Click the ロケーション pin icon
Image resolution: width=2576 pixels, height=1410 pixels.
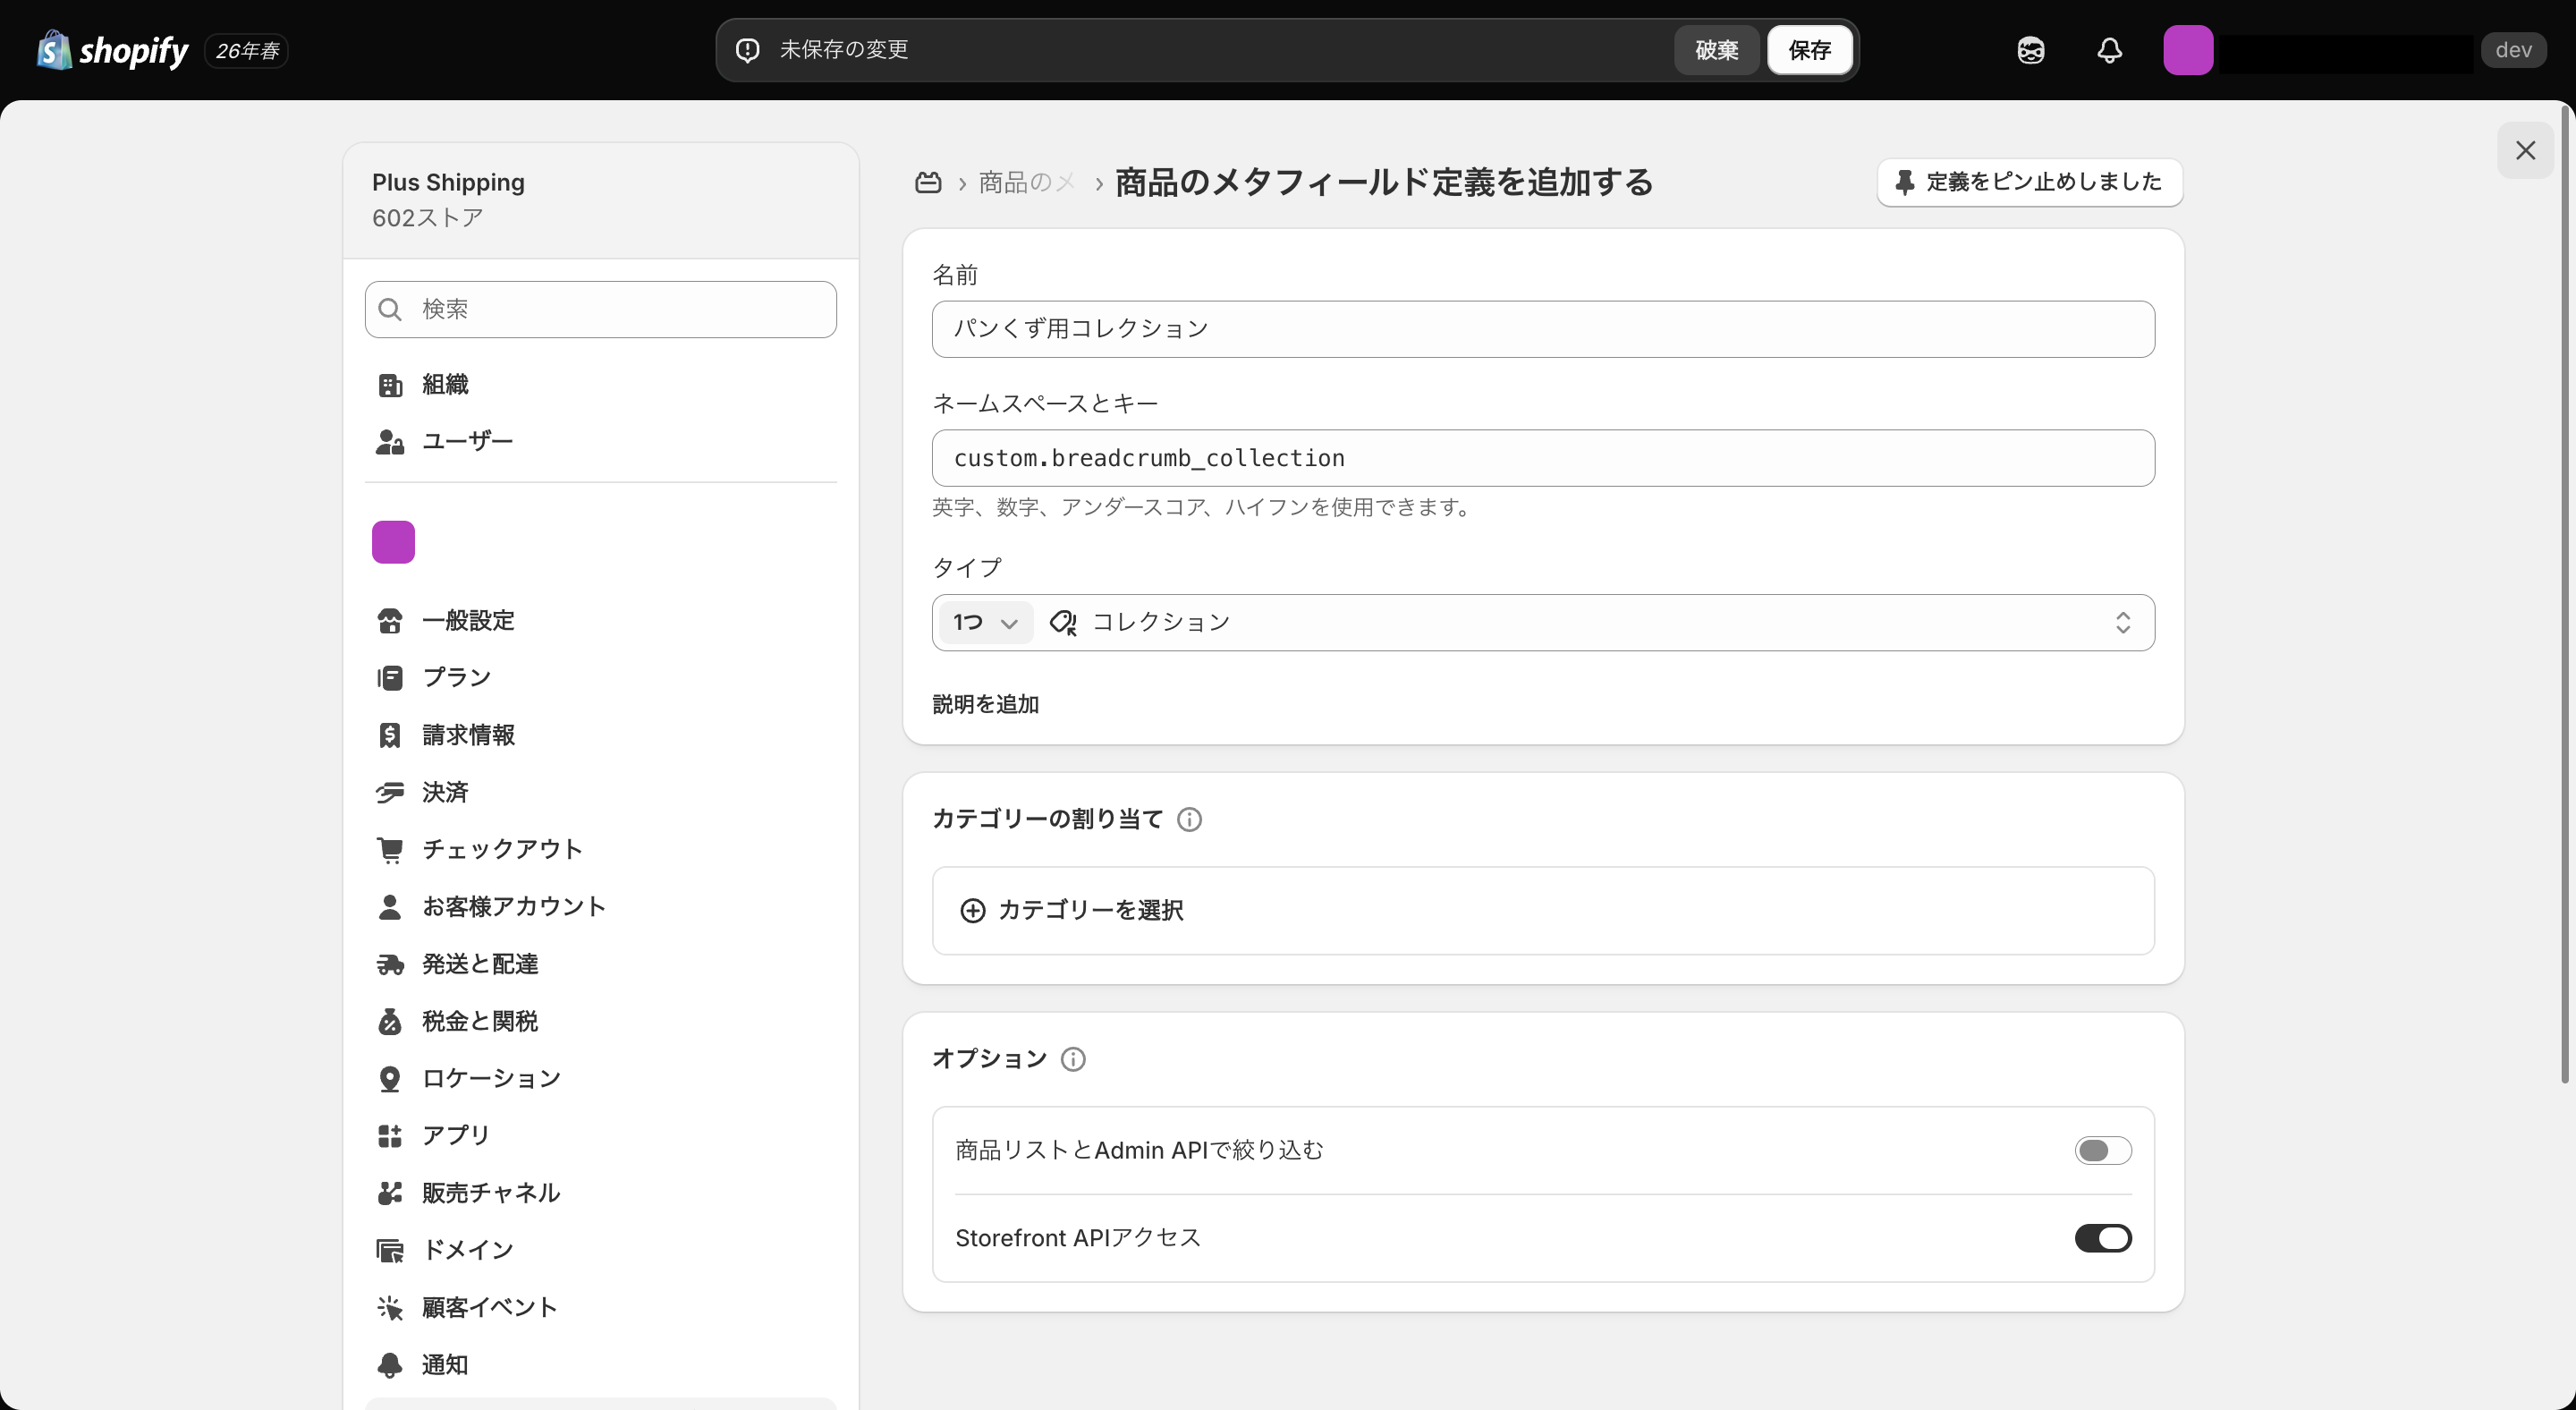point(390,1079)
